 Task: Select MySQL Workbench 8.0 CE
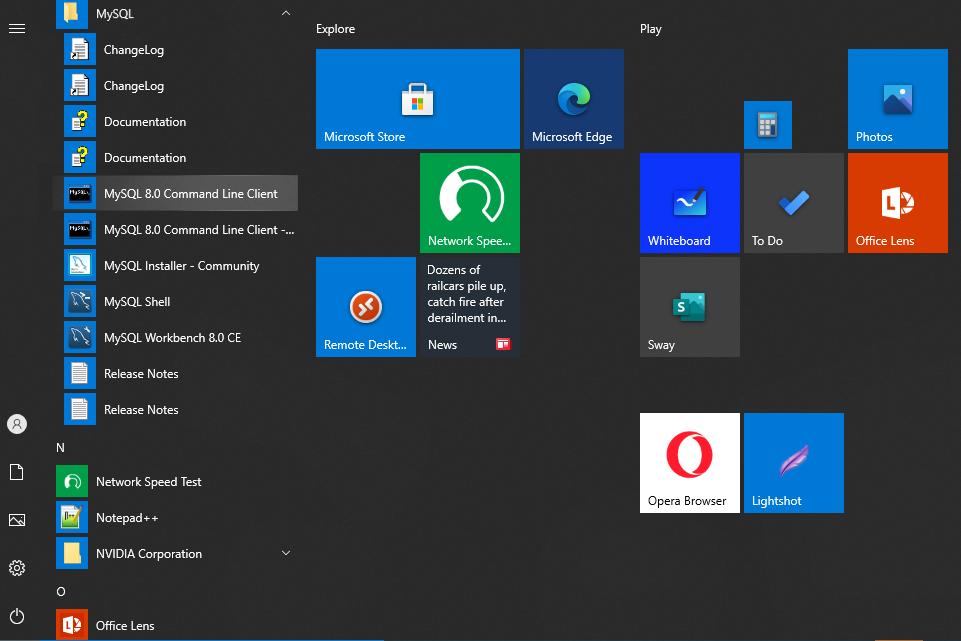(172, 338)
